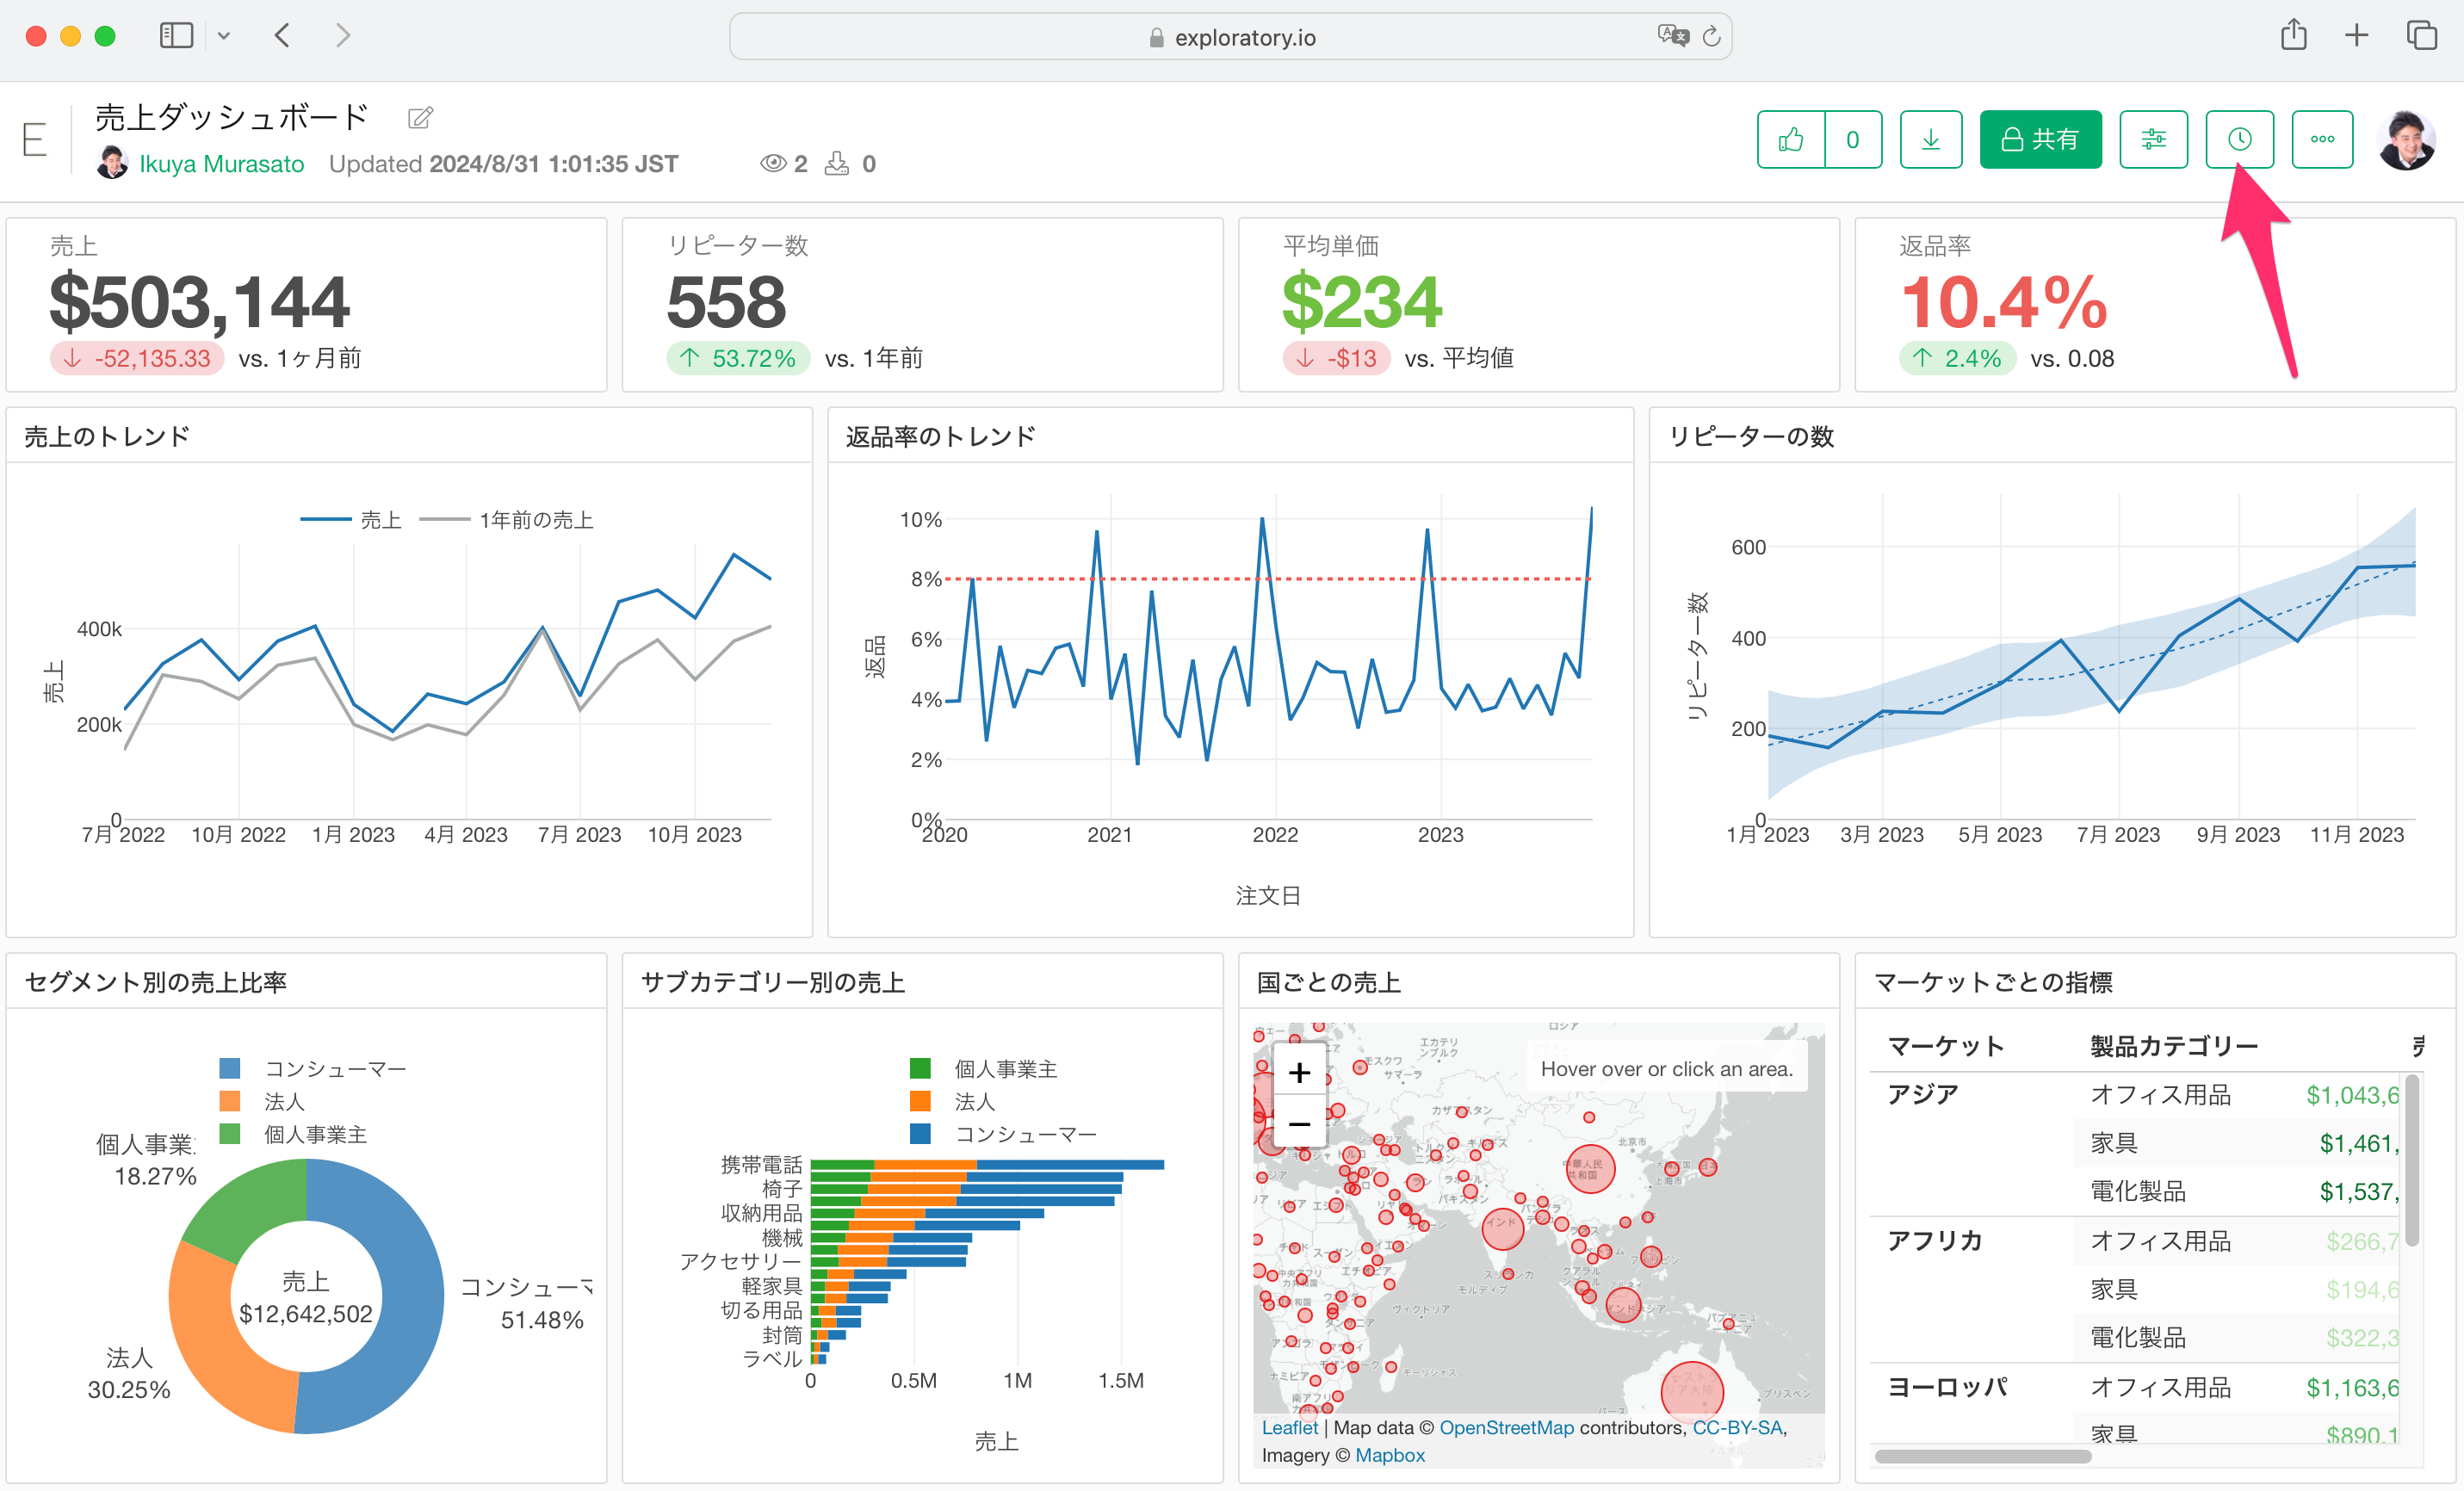Toggle the 1年前の売上 legend series
The height and width of the screenshot is (1491, 2464).
click(535, 520)
